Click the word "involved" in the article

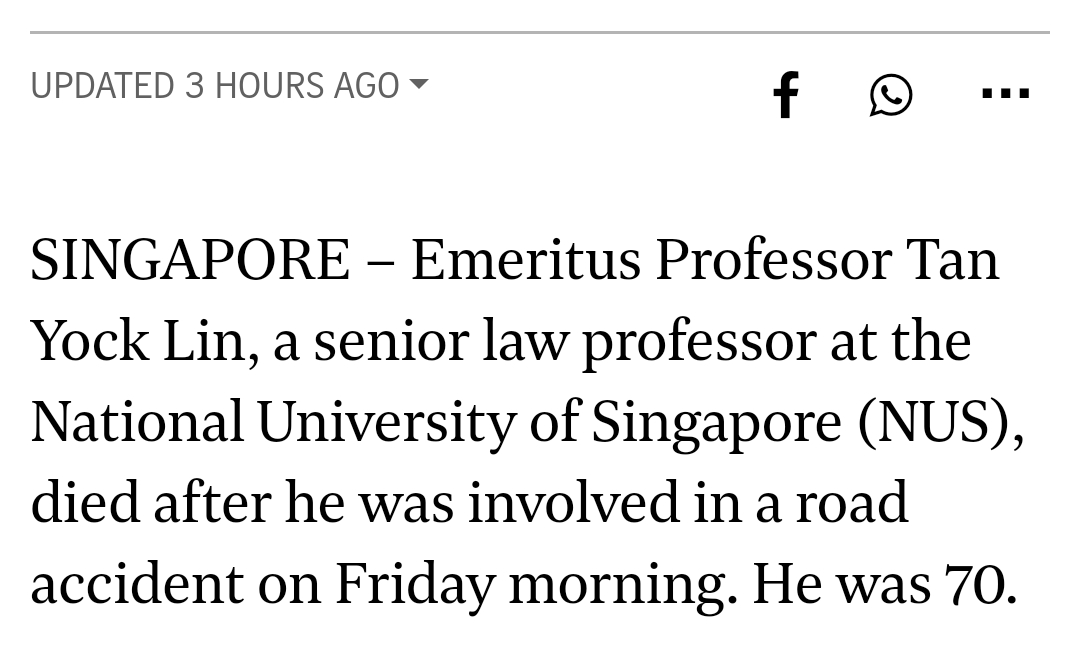click(573, 502)
